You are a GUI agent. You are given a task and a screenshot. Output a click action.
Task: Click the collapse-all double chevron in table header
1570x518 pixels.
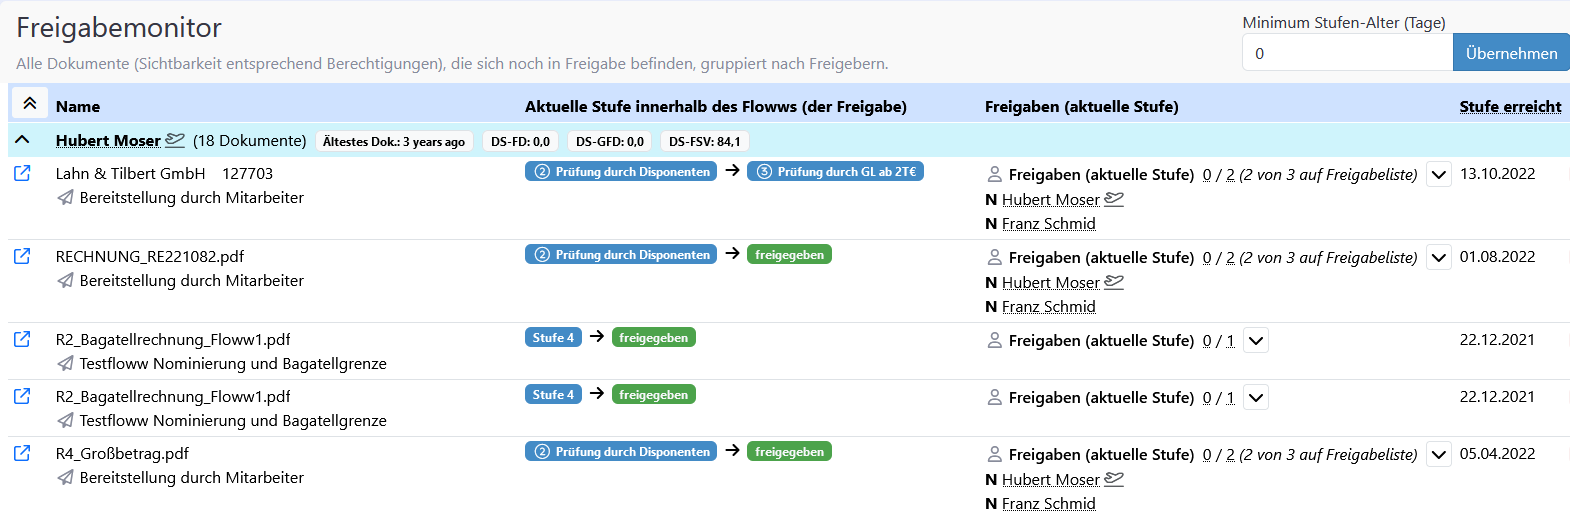[30, 104]
